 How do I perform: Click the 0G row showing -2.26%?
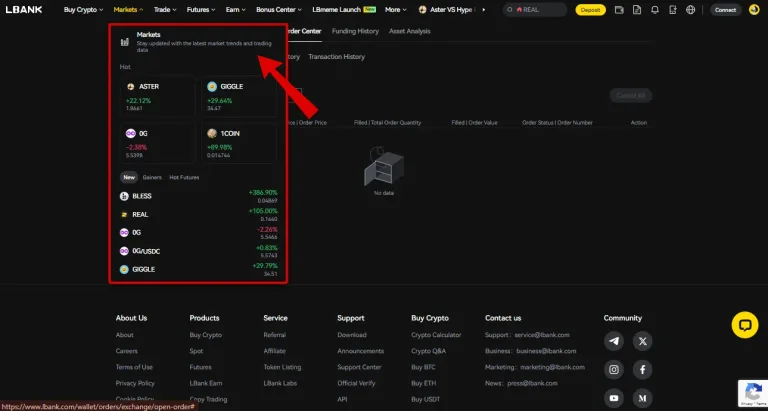click(198, 233)
